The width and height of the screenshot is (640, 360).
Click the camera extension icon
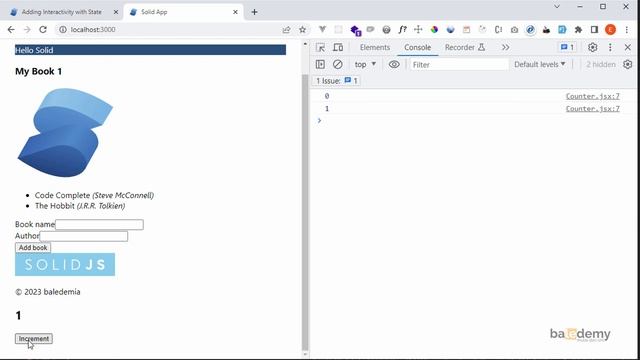tap(514, 29)
